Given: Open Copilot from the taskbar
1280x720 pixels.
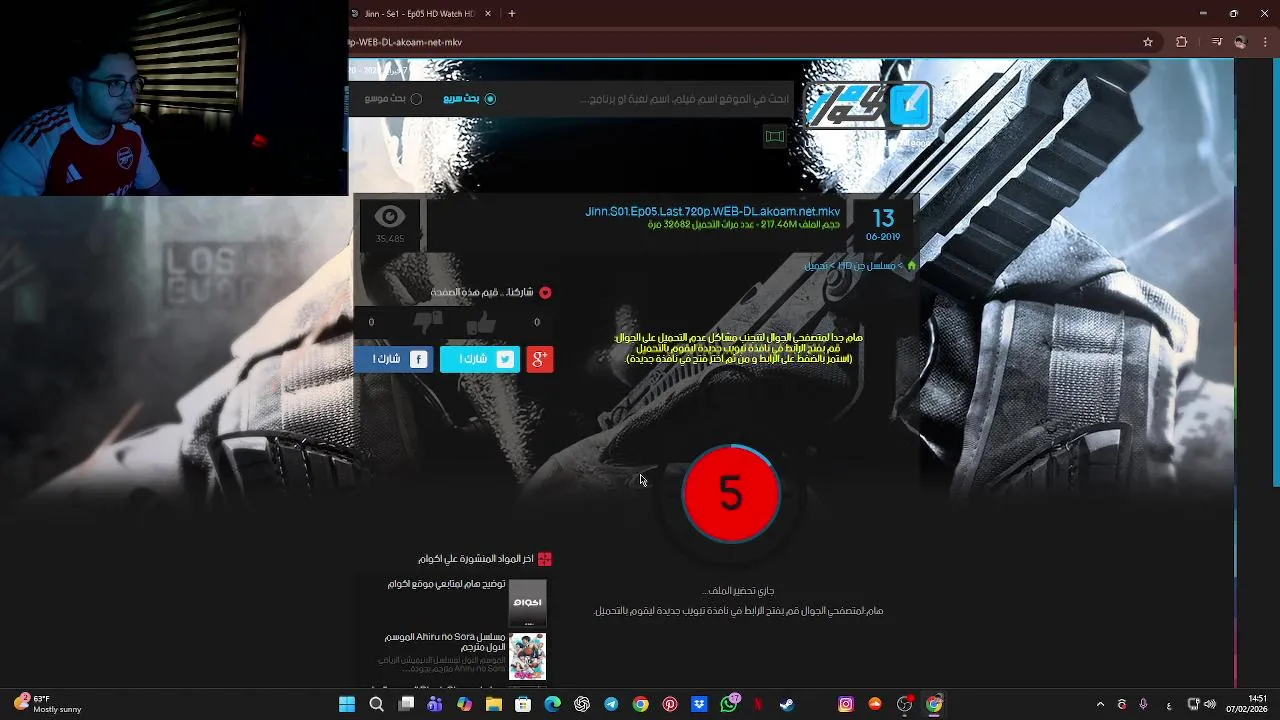Looking at the screenshot, I should (x=464, y=704).
